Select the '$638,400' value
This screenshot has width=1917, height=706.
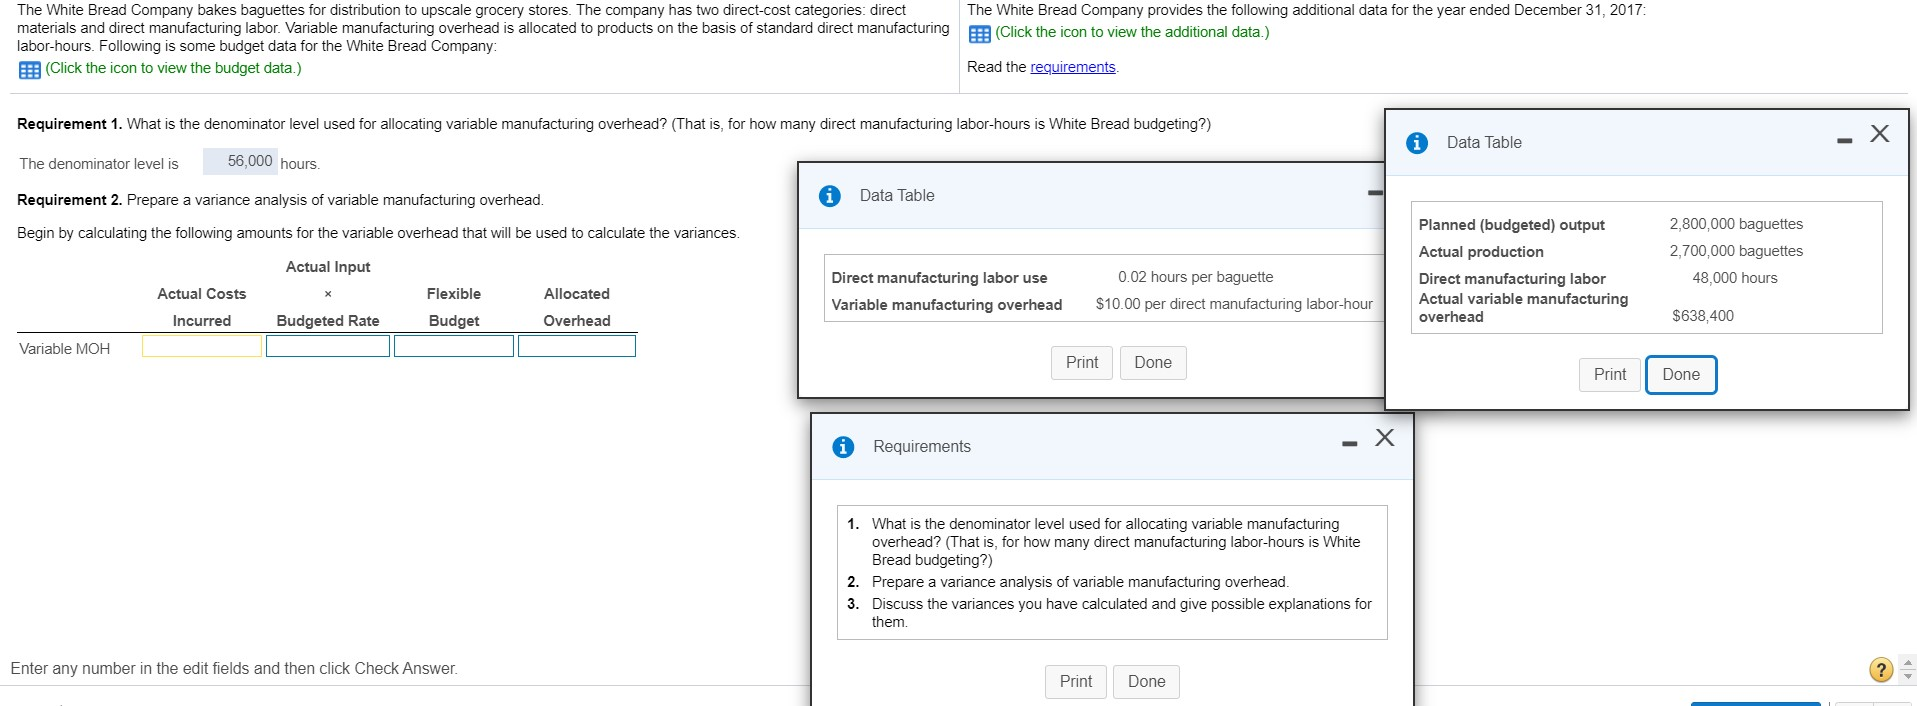pyautogui.click(x=1703, y=316)
